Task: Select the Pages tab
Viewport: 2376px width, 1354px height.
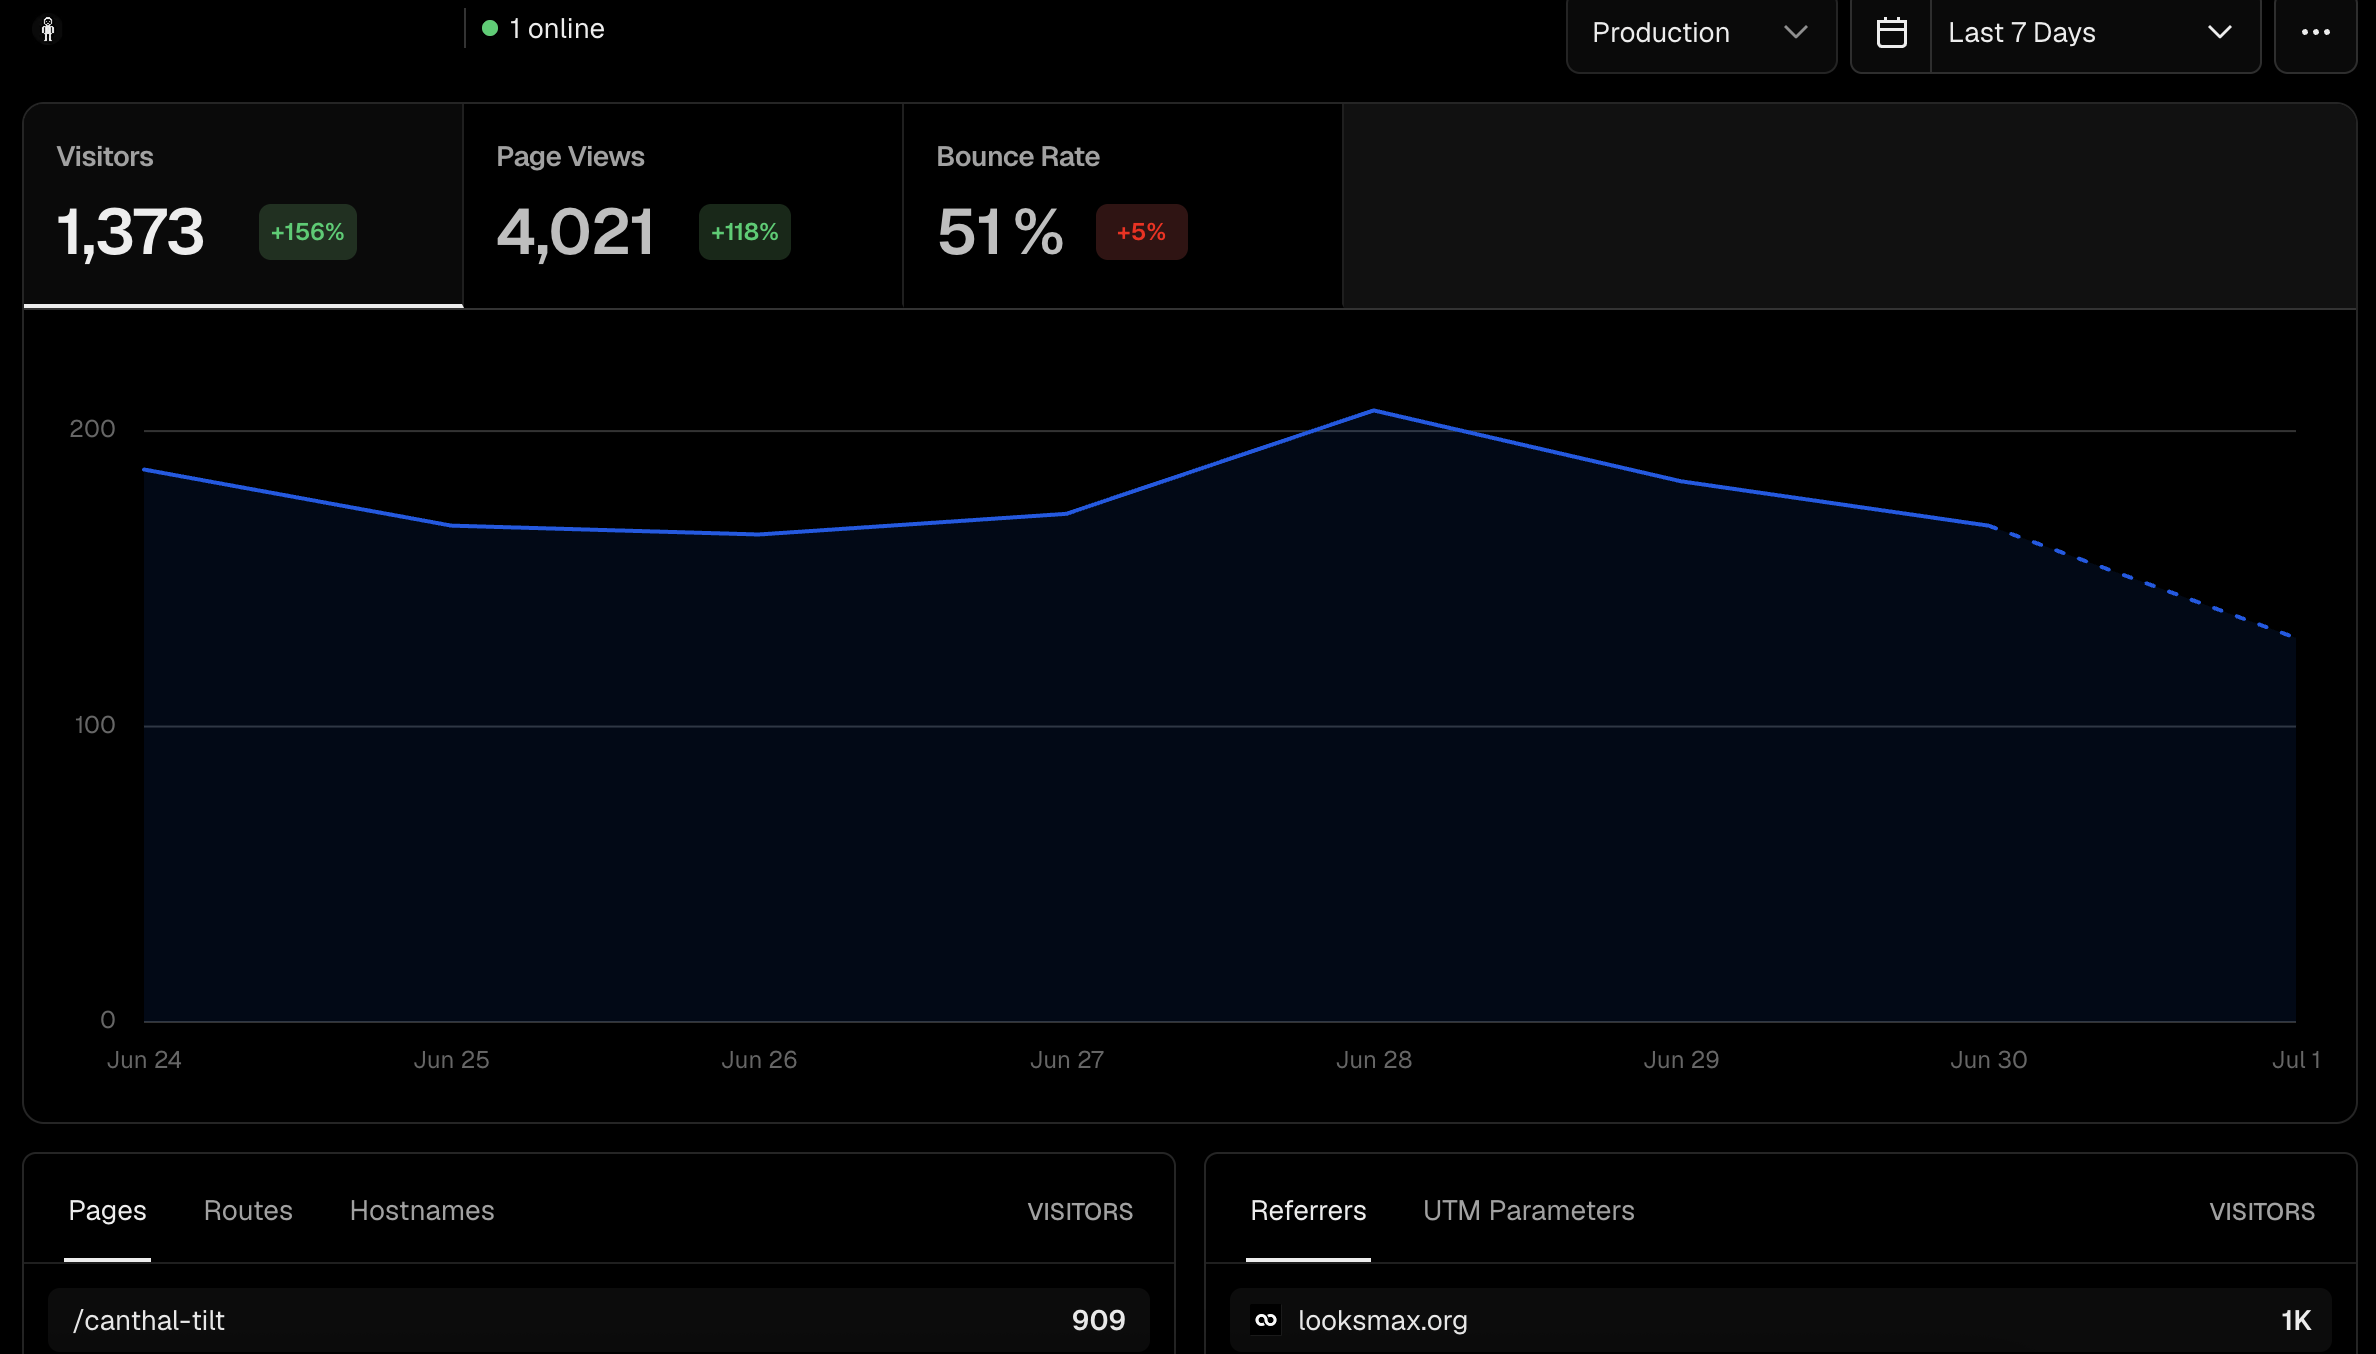Action: (x=107, y=1211)
